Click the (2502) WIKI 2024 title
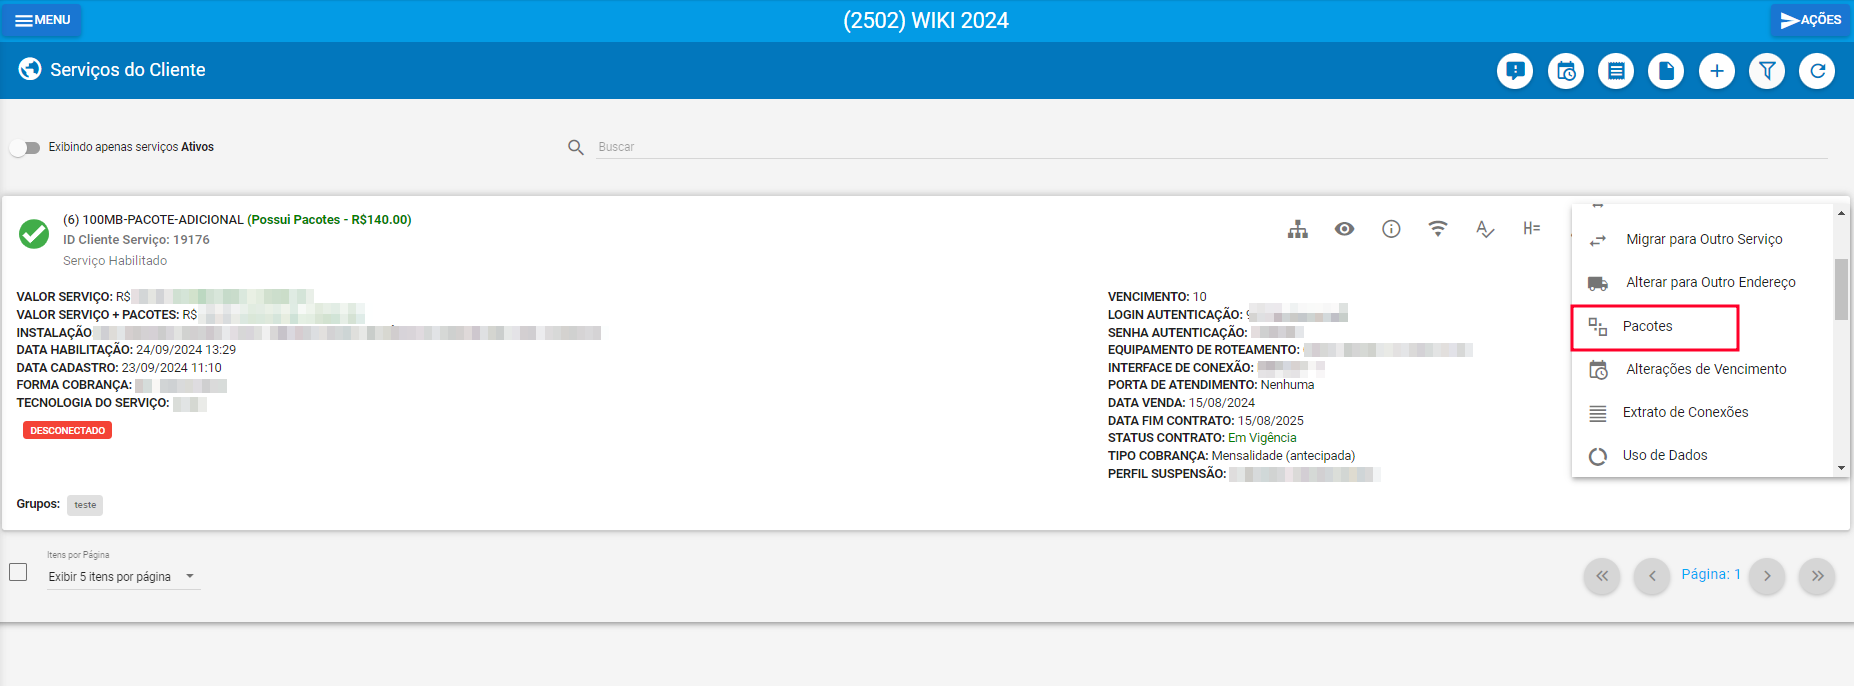The width and height of the screenshot is (1854, 686). point(926,20)
